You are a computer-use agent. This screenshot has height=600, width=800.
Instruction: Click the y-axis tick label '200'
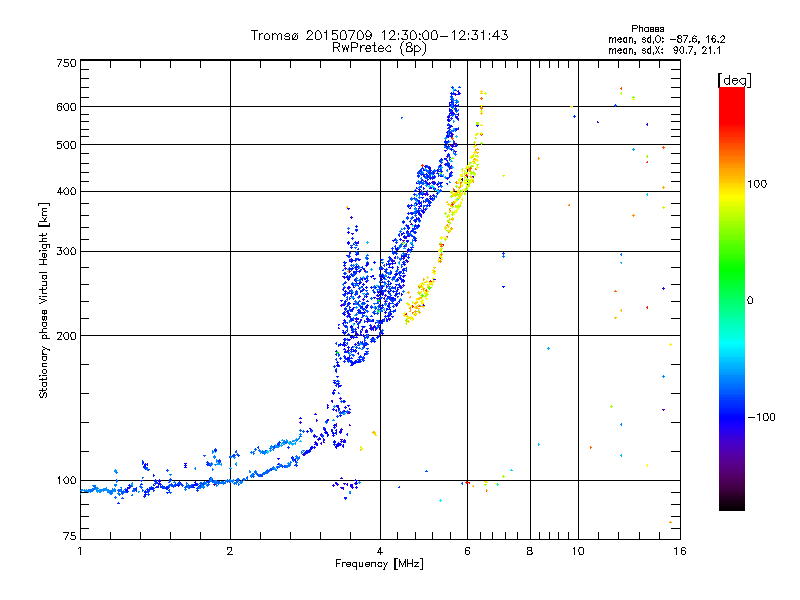click(66, 336)
